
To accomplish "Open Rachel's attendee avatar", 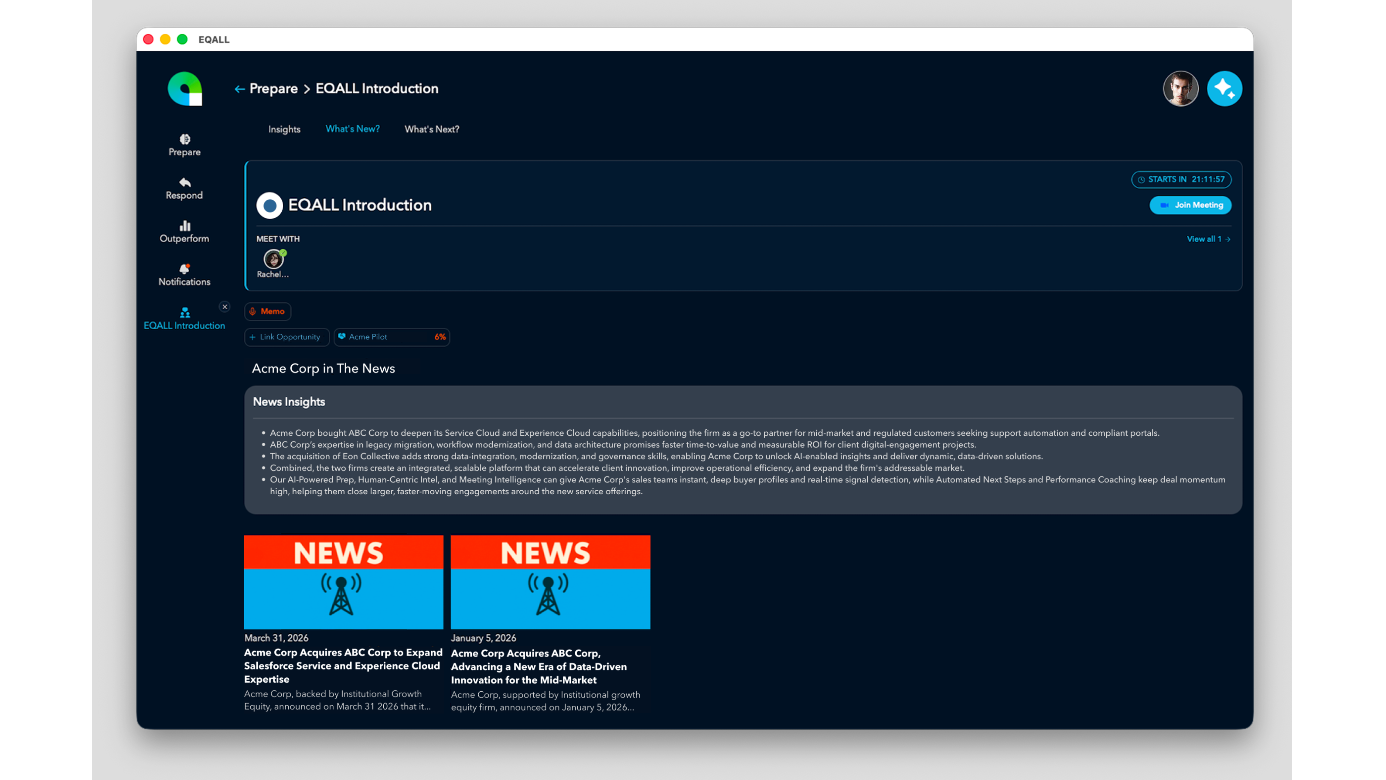I will (x=273, y=259).
